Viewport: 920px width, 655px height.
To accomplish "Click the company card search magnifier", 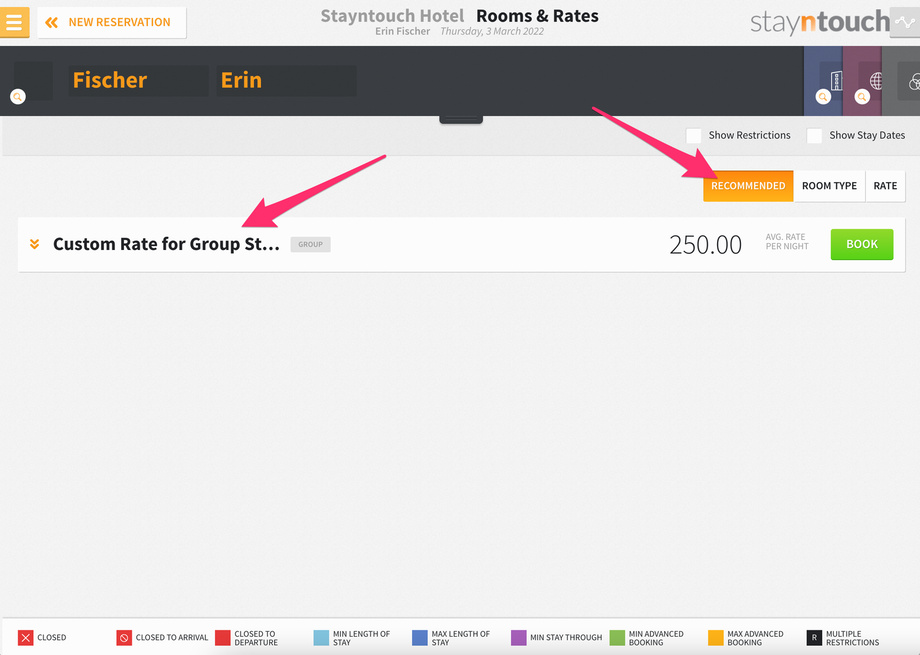I will tap(823, 96).
